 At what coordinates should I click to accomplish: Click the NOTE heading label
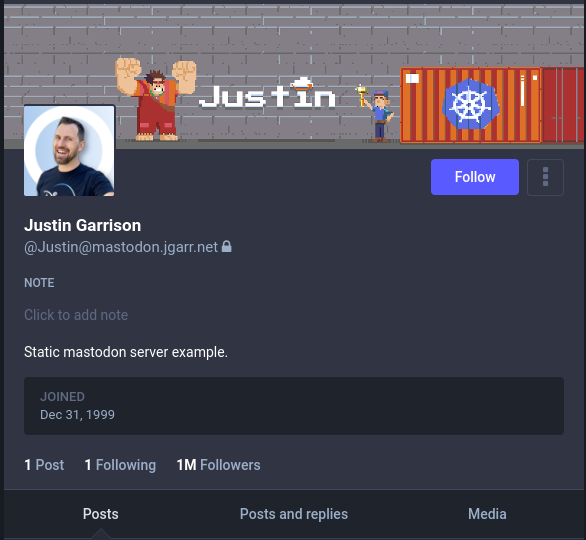tap(39, 283)
